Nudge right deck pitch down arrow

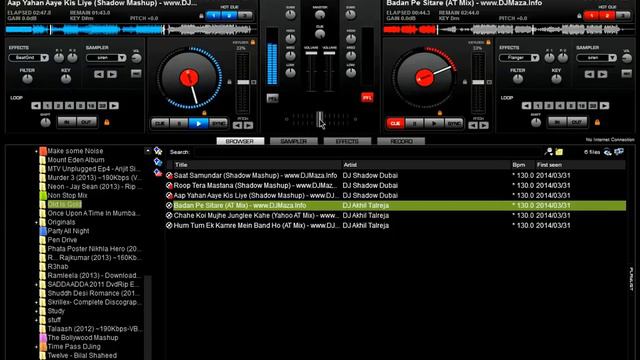473,125
